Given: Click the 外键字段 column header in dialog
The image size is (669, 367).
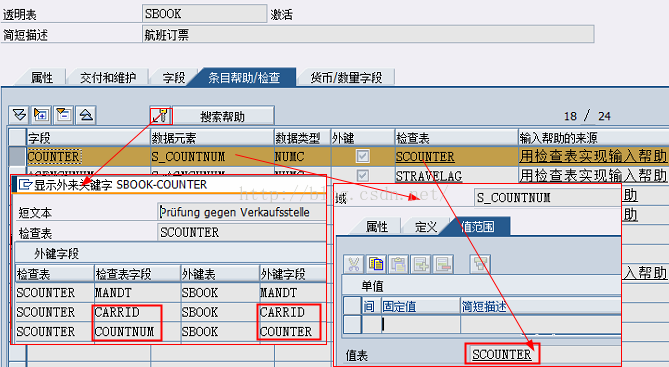Looking at the screenshot, I should click(292, 274).
